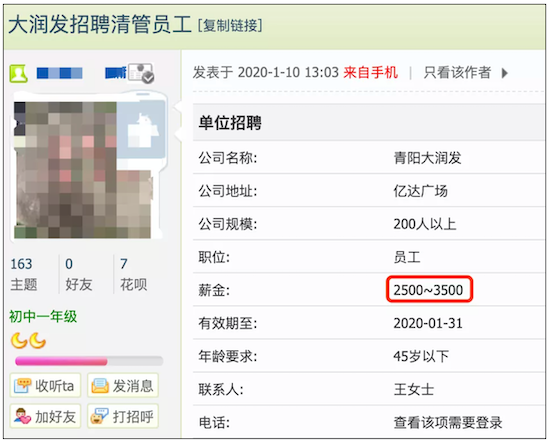Click the 收听ta speech bubble icon
Image resolution: width=550 pixels, height=441 pixels.
[x=23, y=386]
